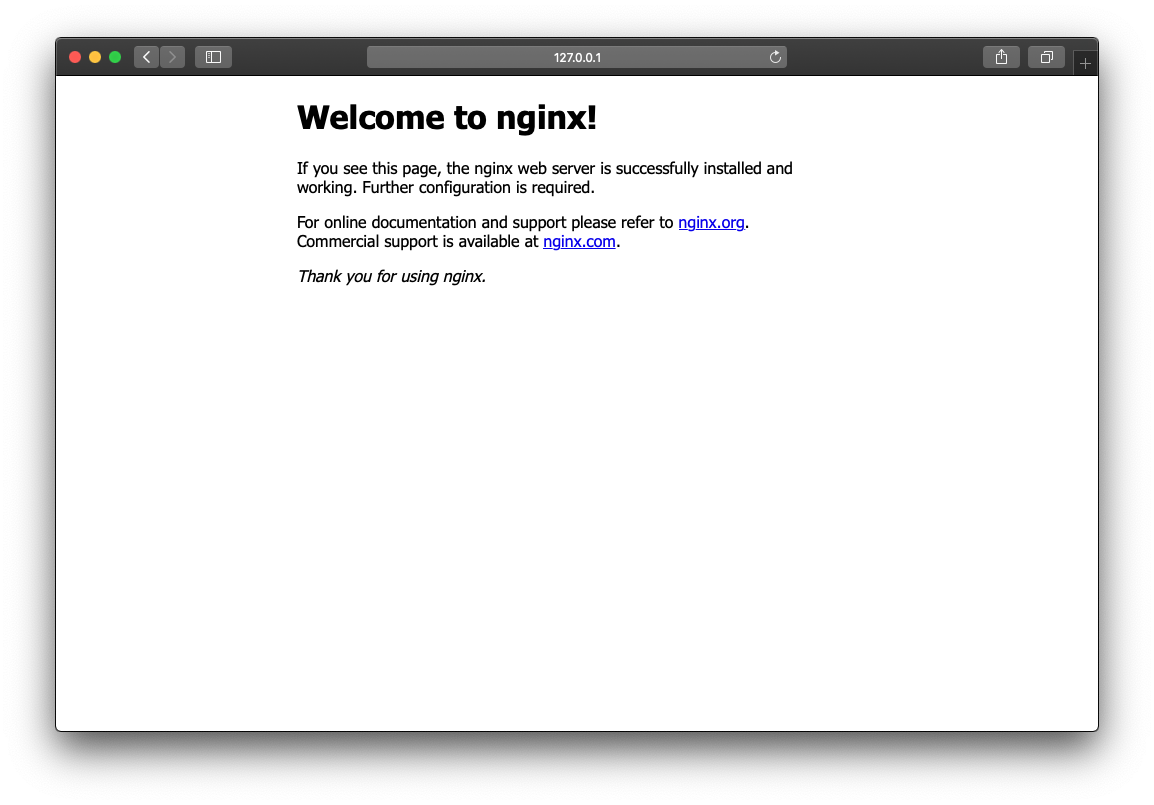Click the yellow minimize traffic light
This screenshot has width=1154, height=805.
95,57
